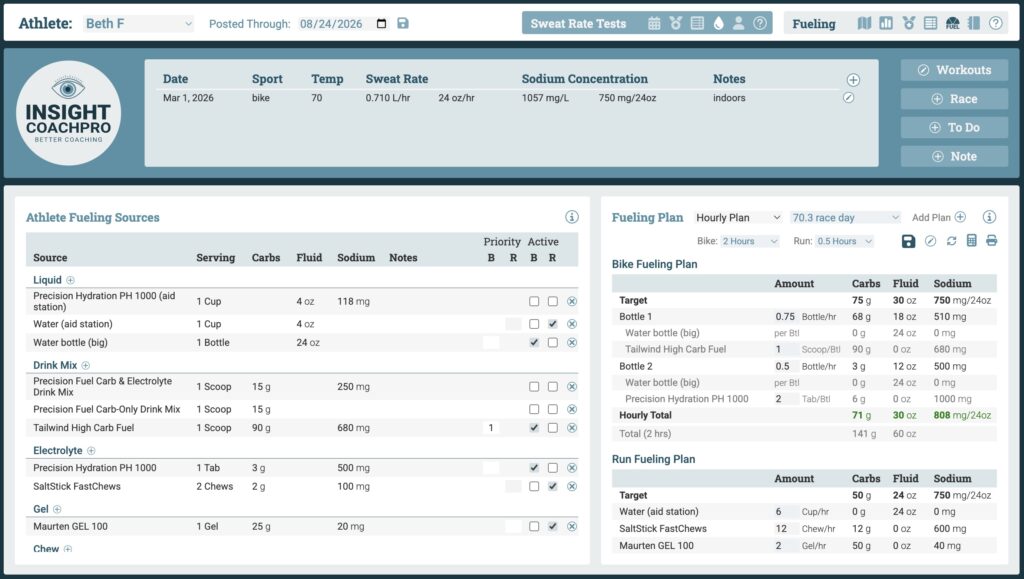Add a new Liquid source
The height and width of the screenshot is (579, 1024).
tap(71, 280)
